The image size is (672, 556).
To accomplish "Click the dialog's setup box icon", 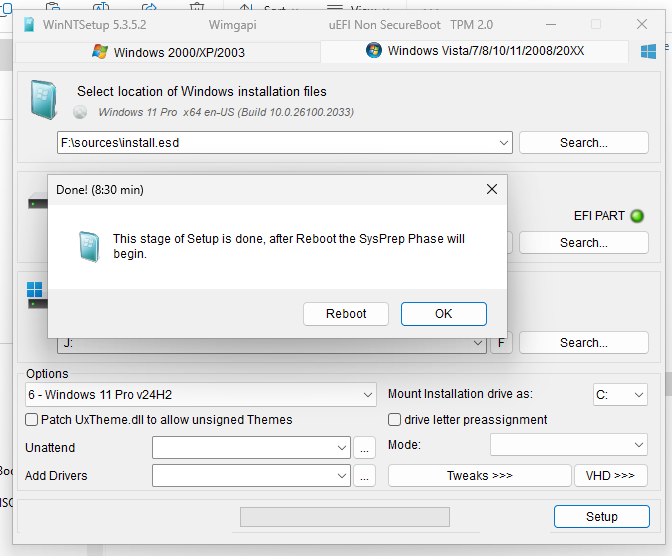I will pyautogui.click(x=89, y=246).
